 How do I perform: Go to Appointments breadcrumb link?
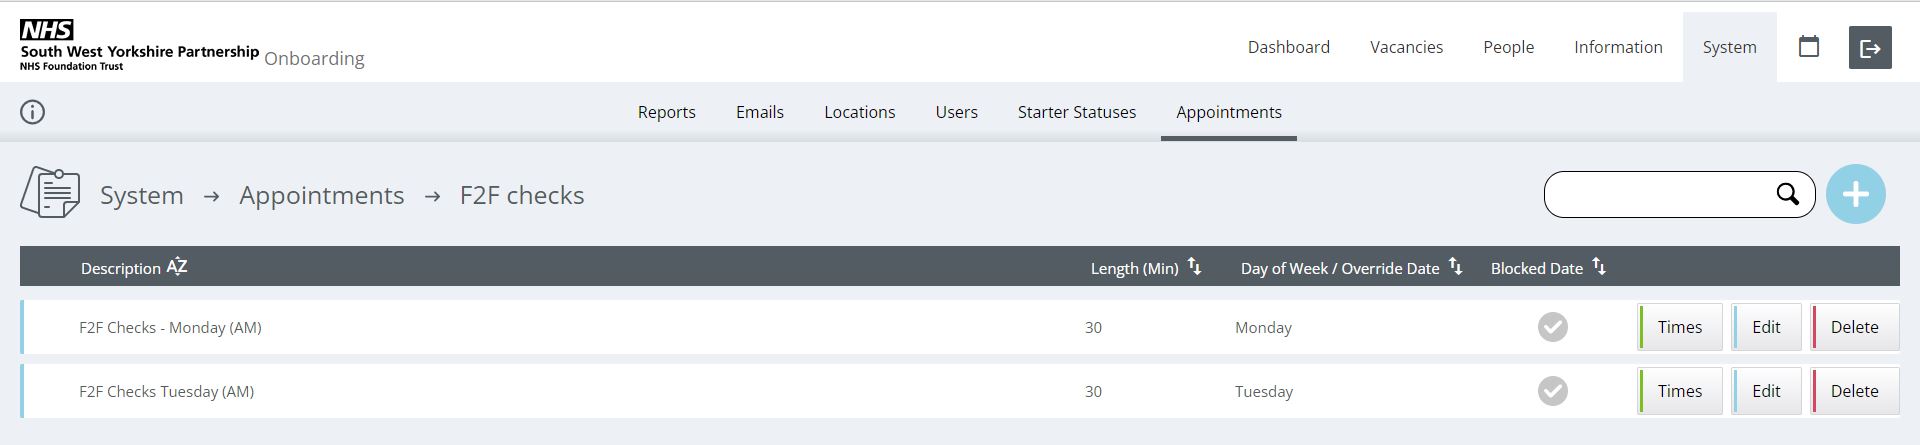(x=321, y=195)
